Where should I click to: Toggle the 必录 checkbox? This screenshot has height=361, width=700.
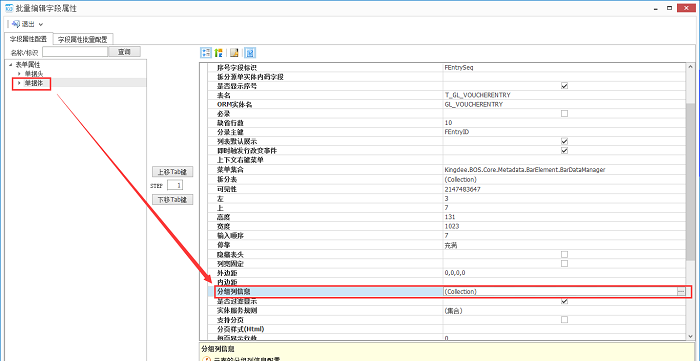564,114
